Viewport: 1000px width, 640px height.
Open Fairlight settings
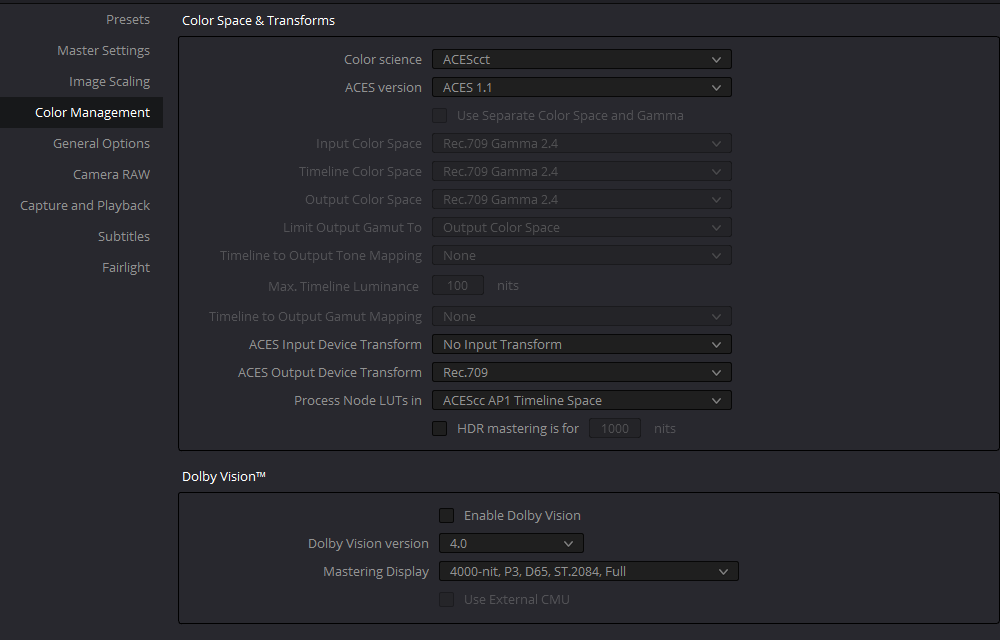pyautogui.click(x=126, y=267)
